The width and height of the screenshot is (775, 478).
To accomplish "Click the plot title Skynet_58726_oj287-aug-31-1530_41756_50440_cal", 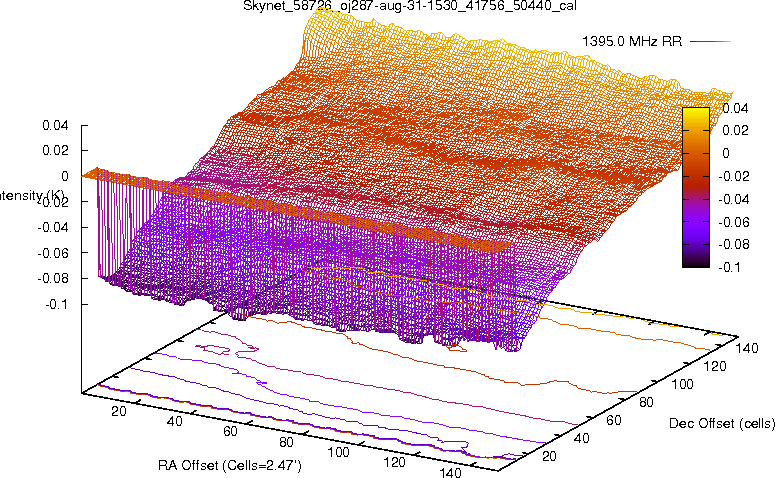I will pyautogui.click(x=410, y=6).
